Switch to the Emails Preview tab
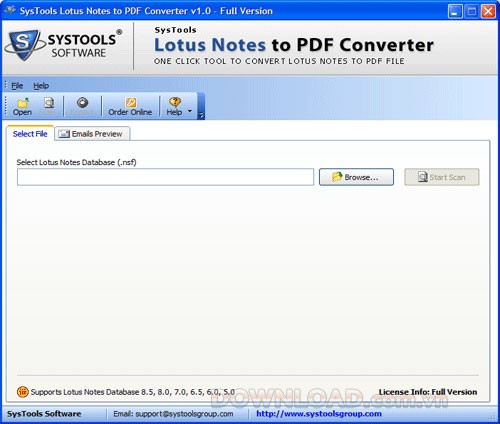 tap(92, 134)
